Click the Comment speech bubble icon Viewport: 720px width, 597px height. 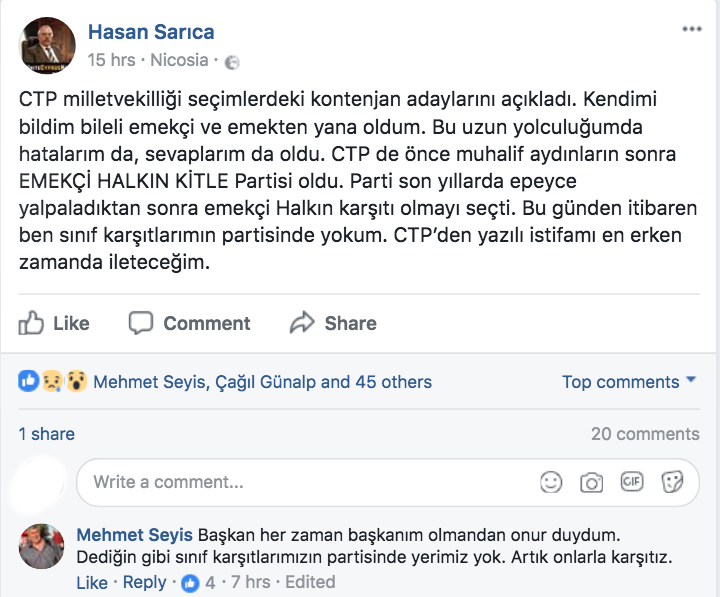pos(141,323)
